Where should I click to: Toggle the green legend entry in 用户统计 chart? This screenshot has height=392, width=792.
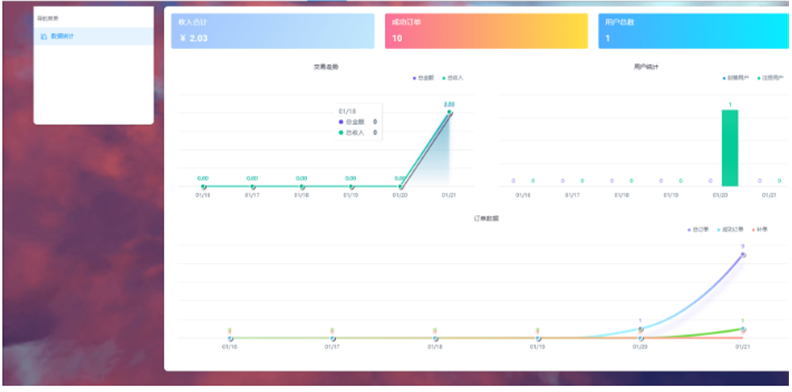[770, 78]
